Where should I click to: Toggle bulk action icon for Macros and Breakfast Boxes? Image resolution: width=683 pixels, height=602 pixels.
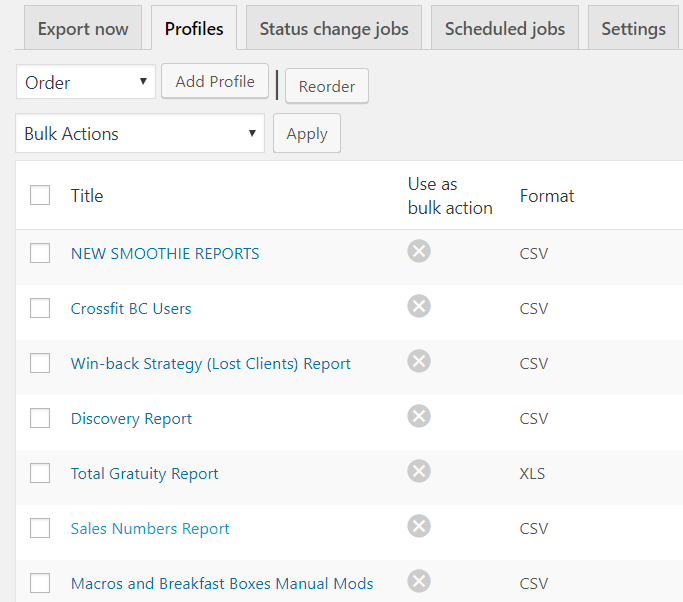coord(419,581)
